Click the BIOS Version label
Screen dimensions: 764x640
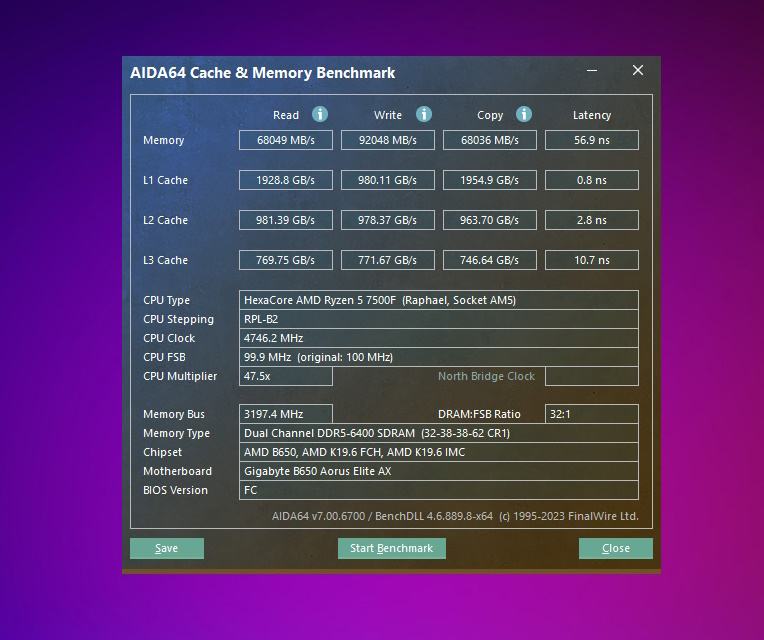(175, 490)
